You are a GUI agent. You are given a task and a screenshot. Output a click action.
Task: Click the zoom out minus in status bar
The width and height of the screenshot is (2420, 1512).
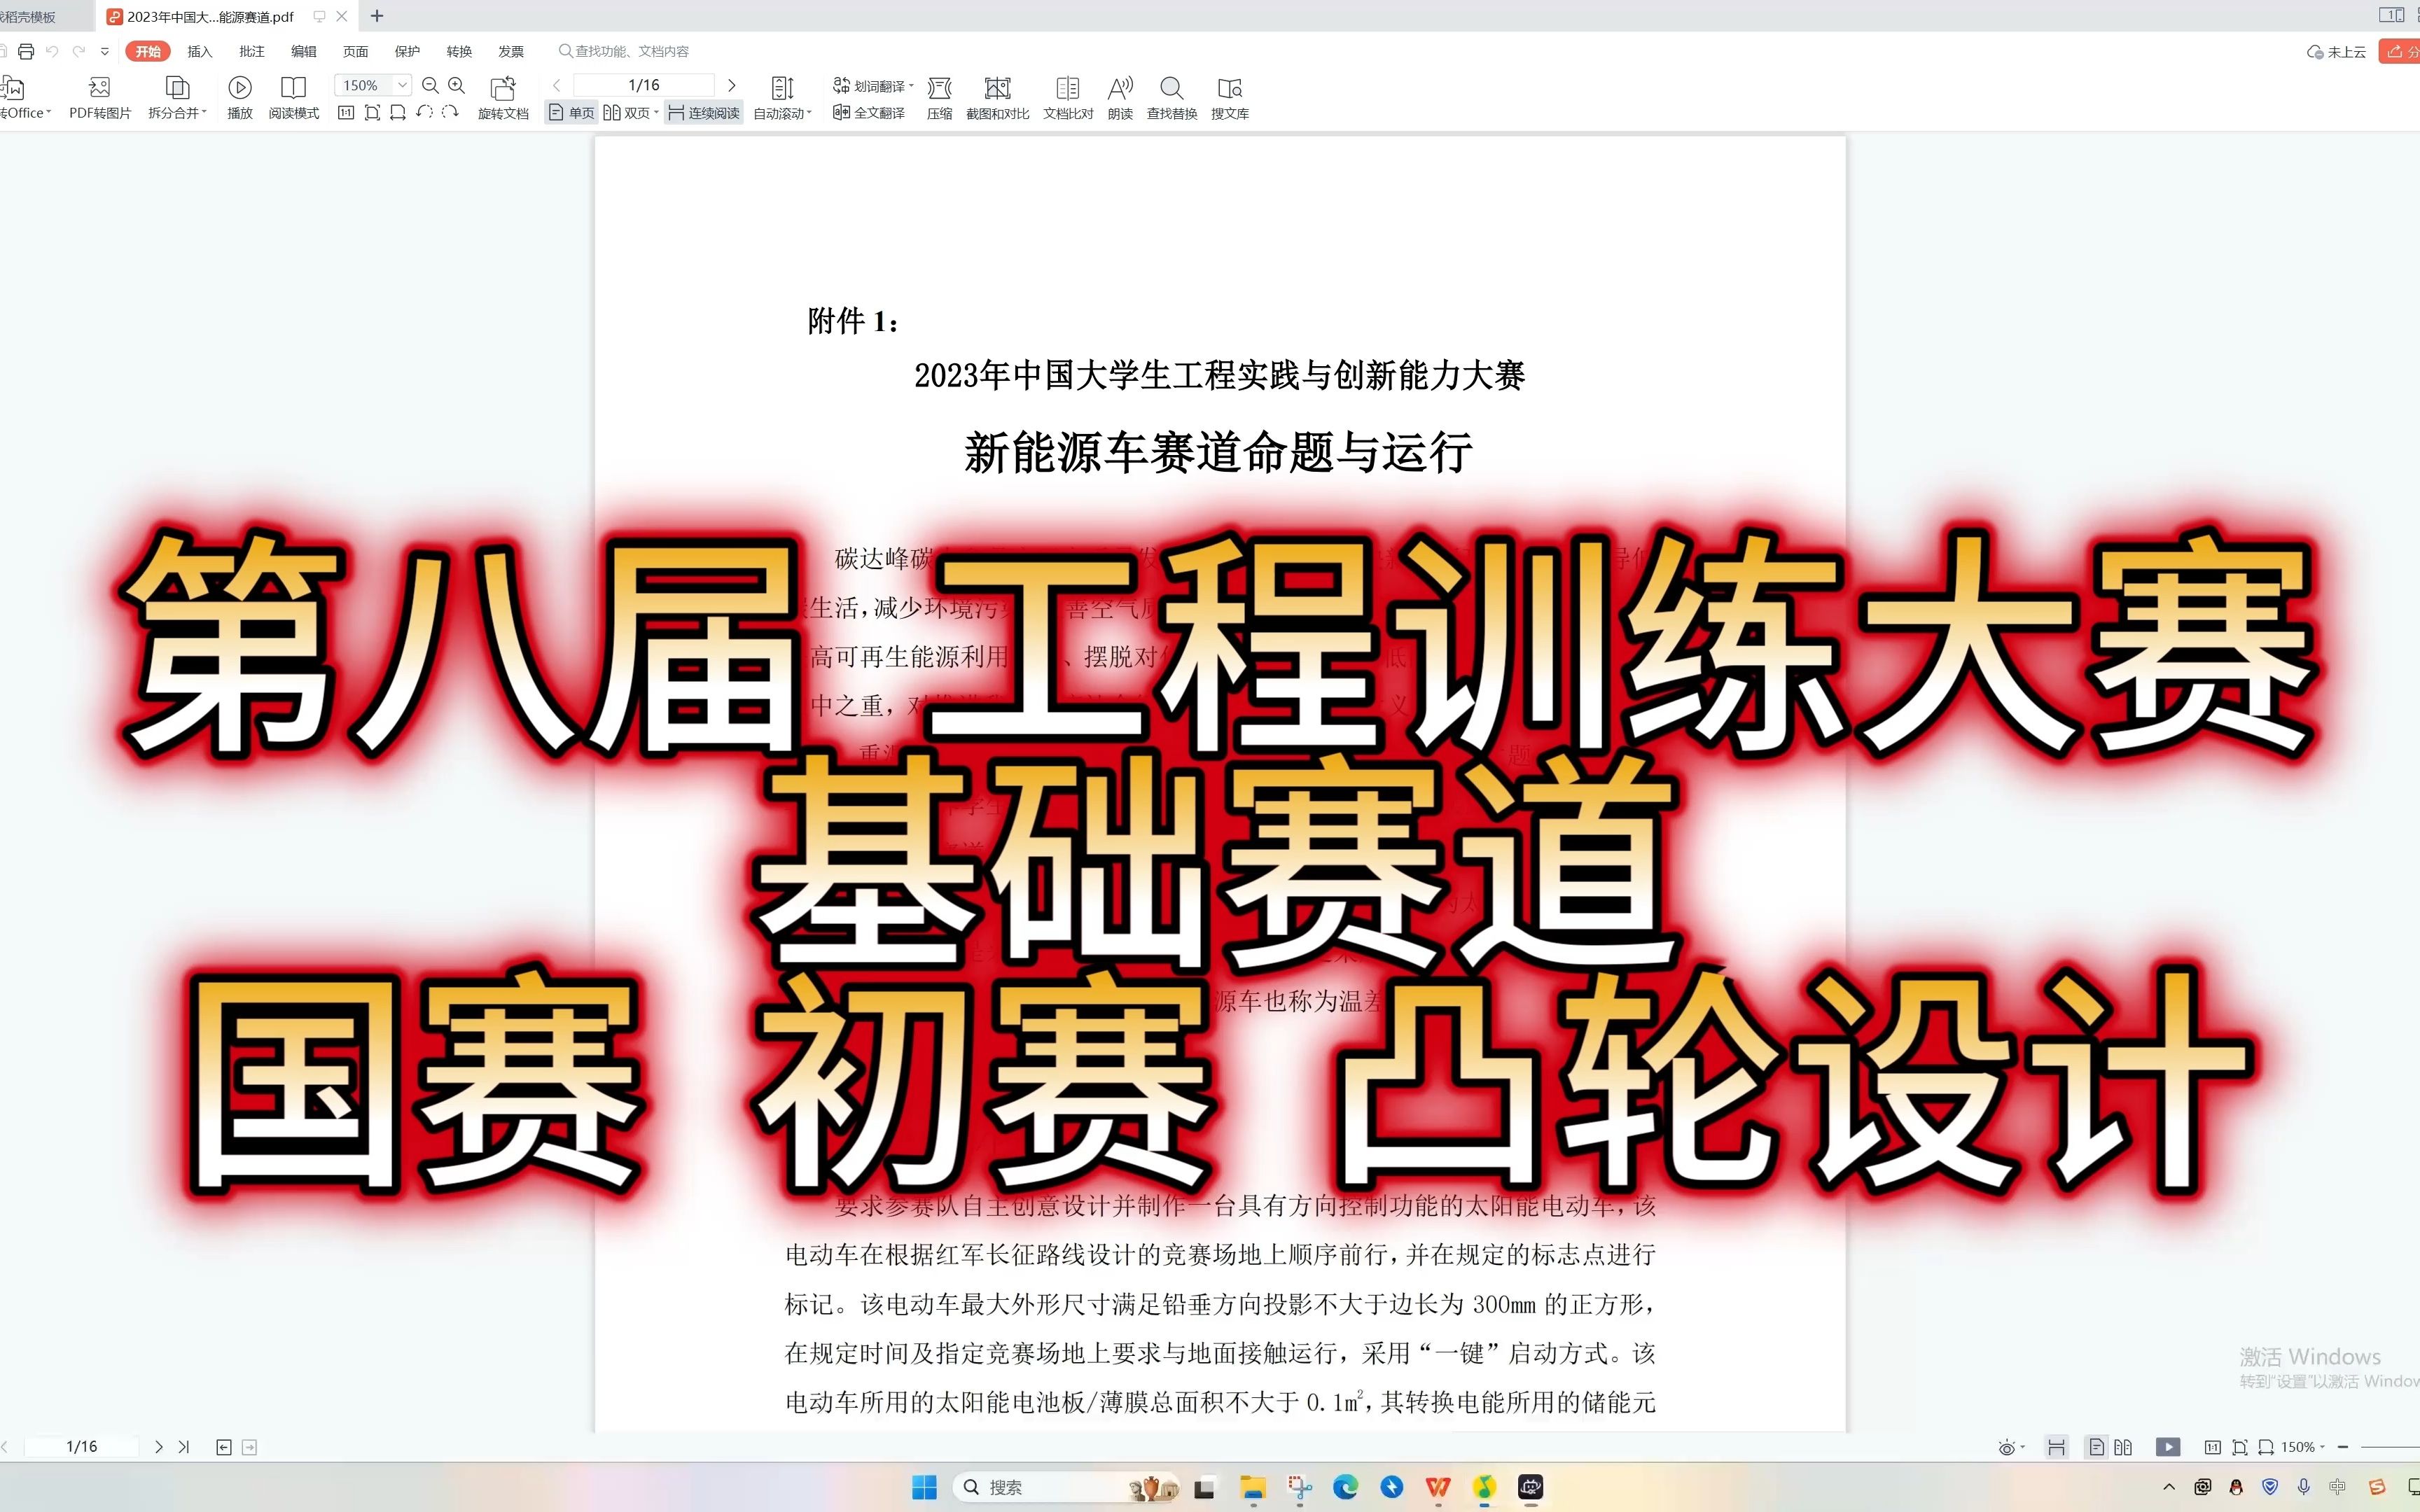pos(2342,1447)
